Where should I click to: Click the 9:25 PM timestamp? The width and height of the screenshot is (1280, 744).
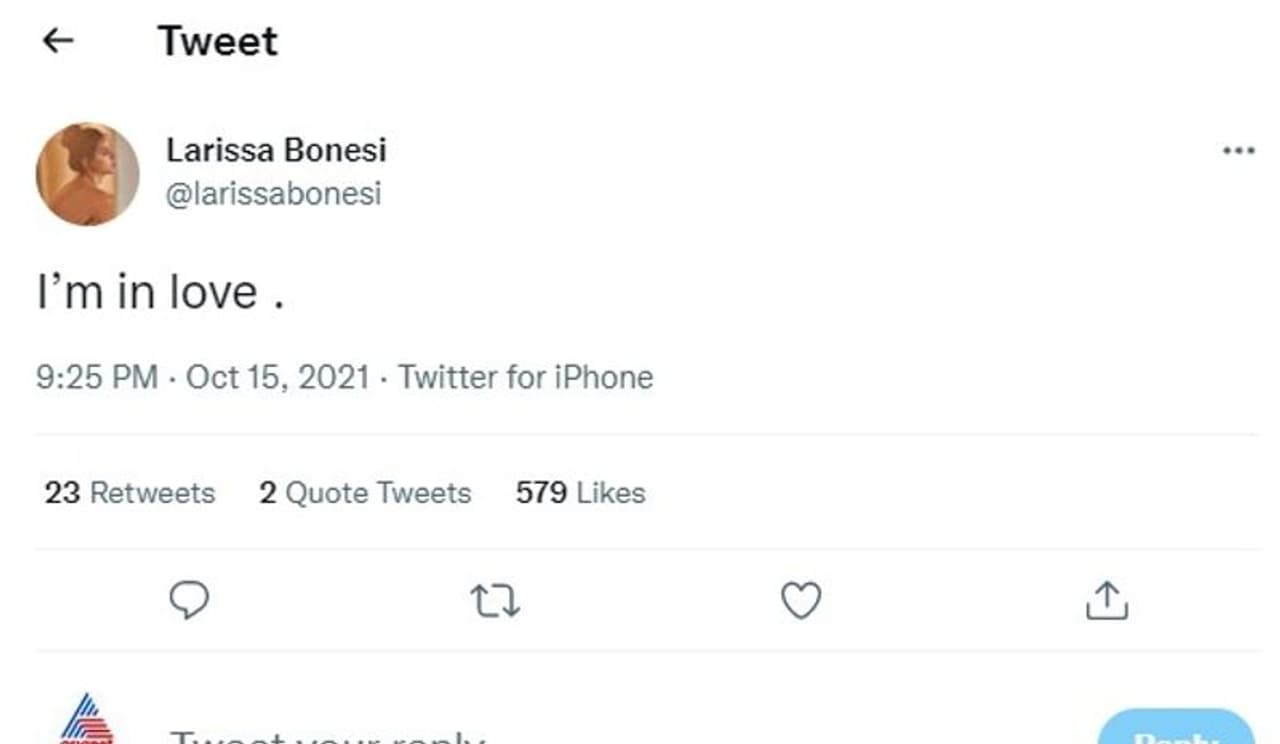pyautogui.click(x=97, y=377)
